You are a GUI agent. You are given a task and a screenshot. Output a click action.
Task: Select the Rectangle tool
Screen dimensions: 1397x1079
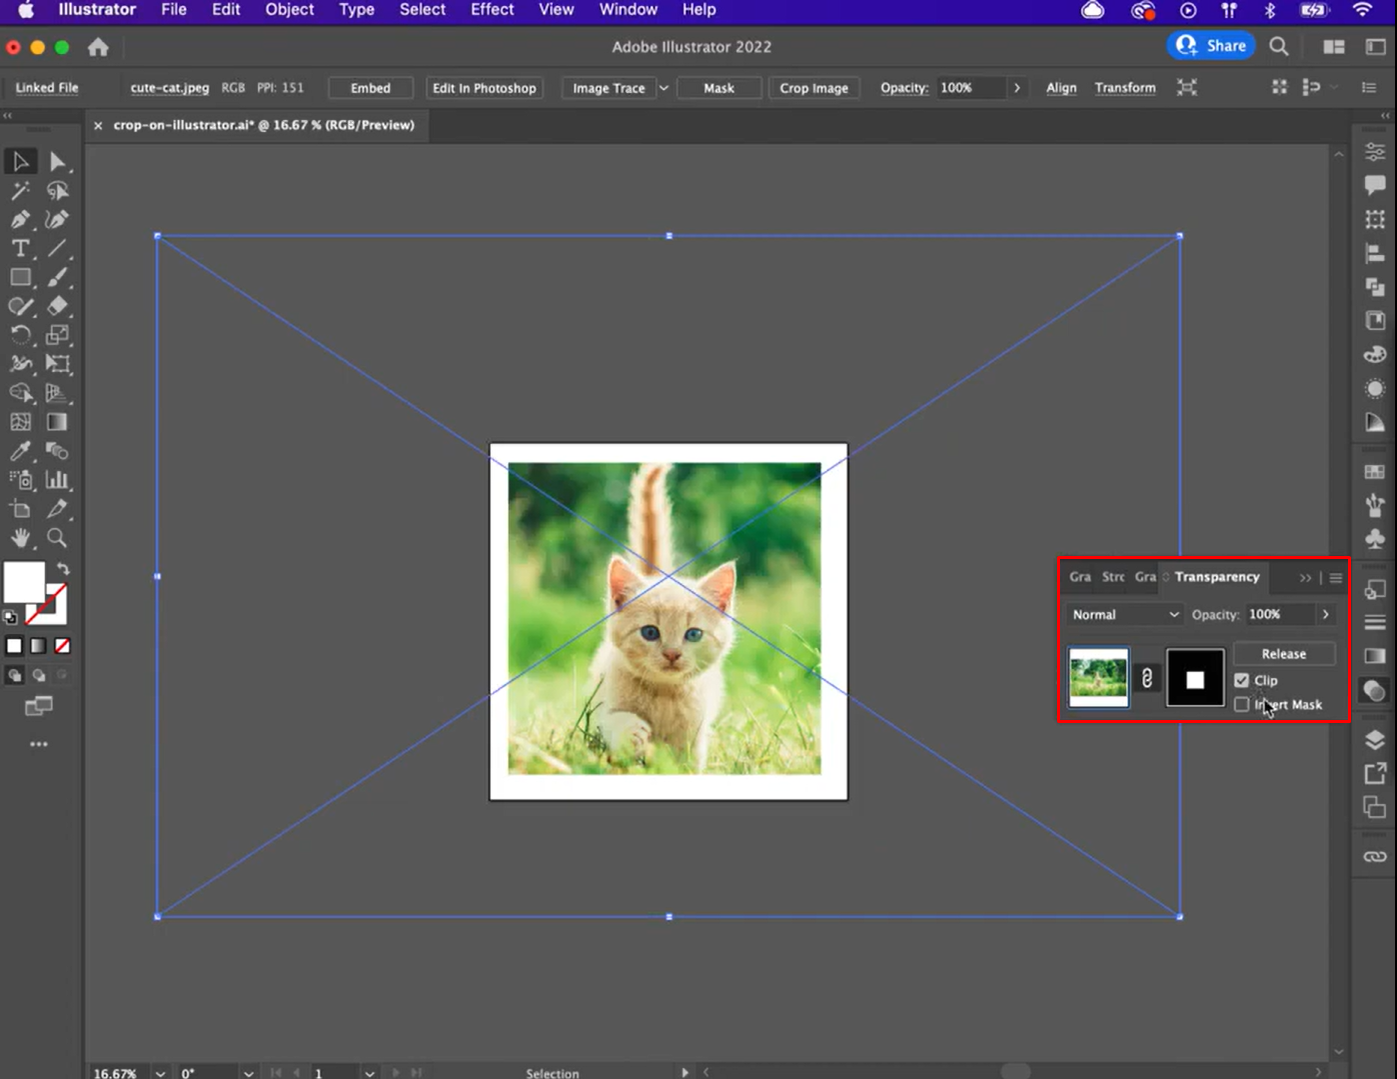coord(20,277)
